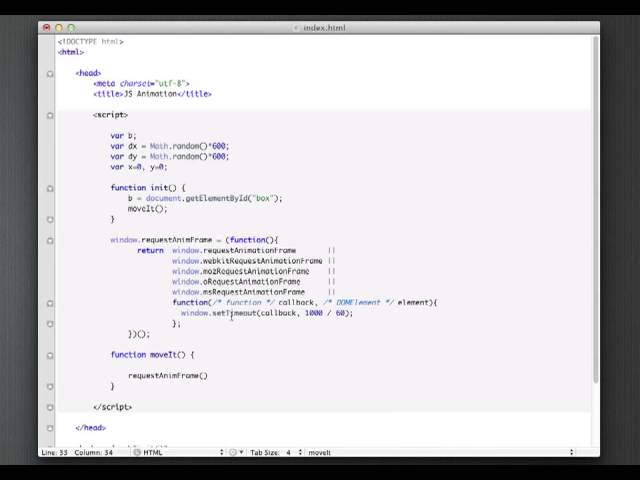640x480 pixels.
Task: Place cursor on 'var b;' line
Action: tap(123, 136)
